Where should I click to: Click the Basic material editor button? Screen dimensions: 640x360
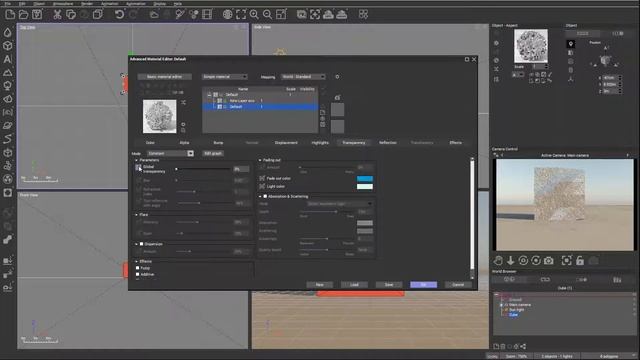click(164, 77)
